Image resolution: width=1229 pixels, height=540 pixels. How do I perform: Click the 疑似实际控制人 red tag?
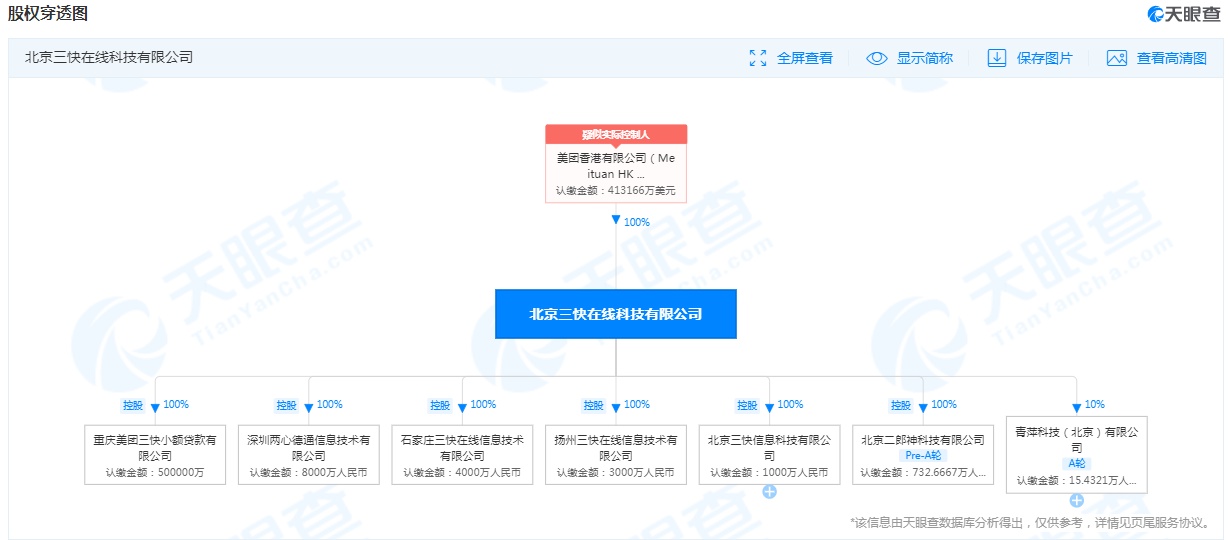coord(616,134)
